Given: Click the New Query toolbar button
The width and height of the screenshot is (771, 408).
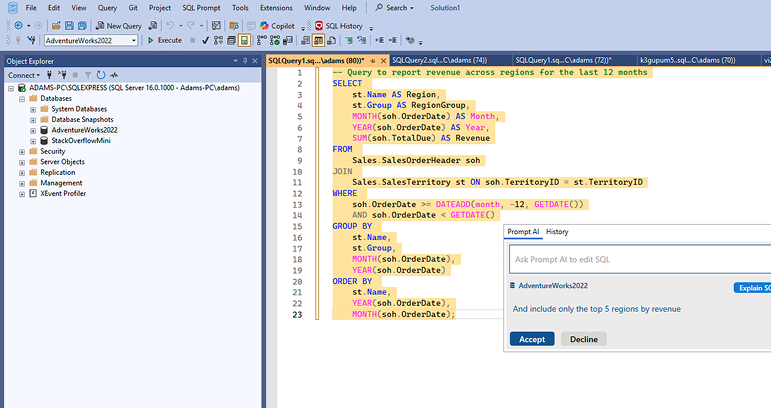Looking at the screenshot, I should [119, 25].
